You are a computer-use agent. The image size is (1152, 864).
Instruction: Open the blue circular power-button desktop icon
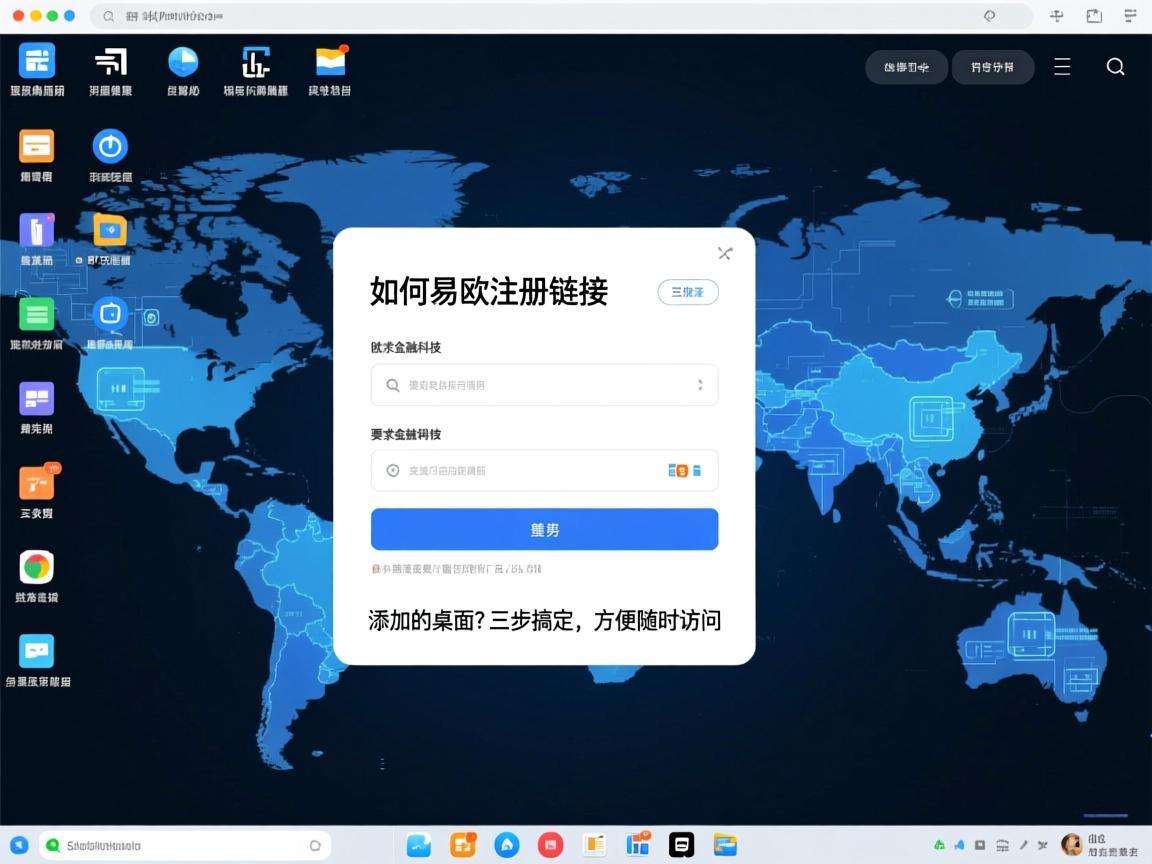click(x=110, y=146)
